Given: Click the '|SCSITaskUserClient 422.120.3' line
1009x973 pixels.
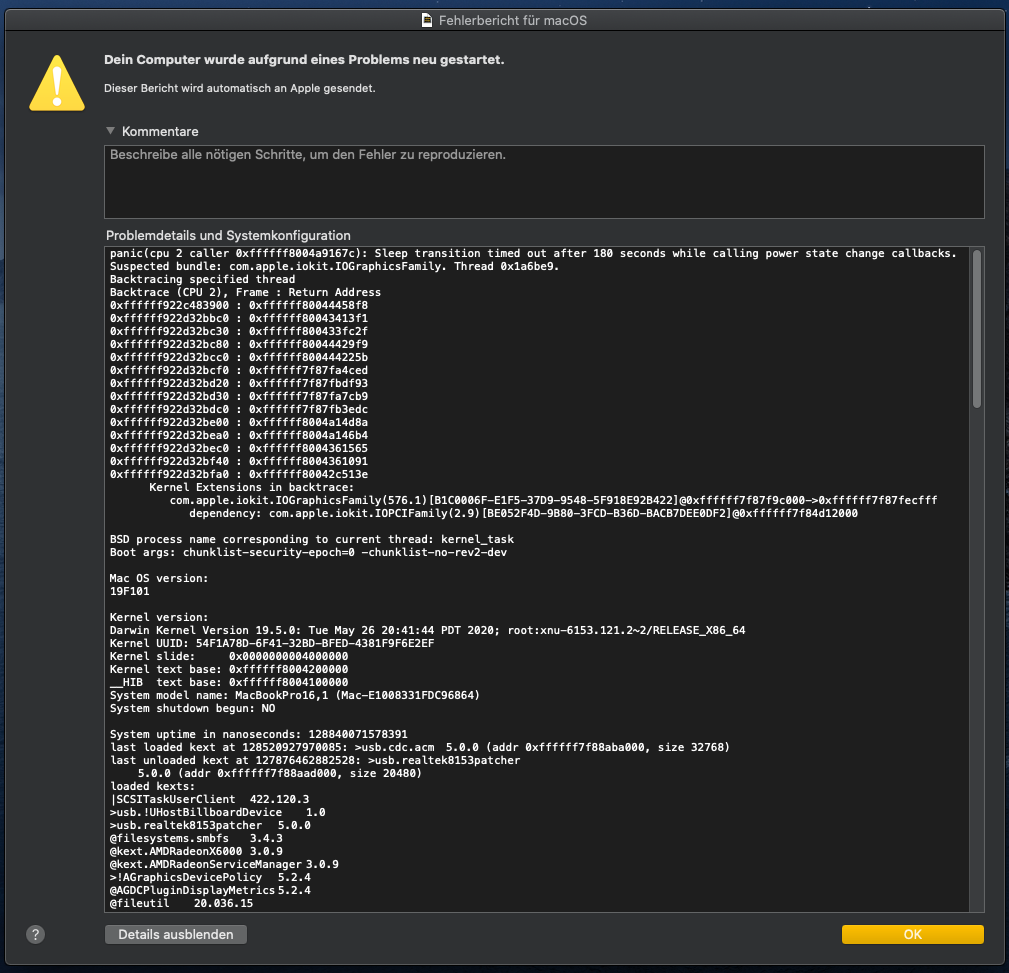Looking at the screenshot, I should tap(210, 799).
